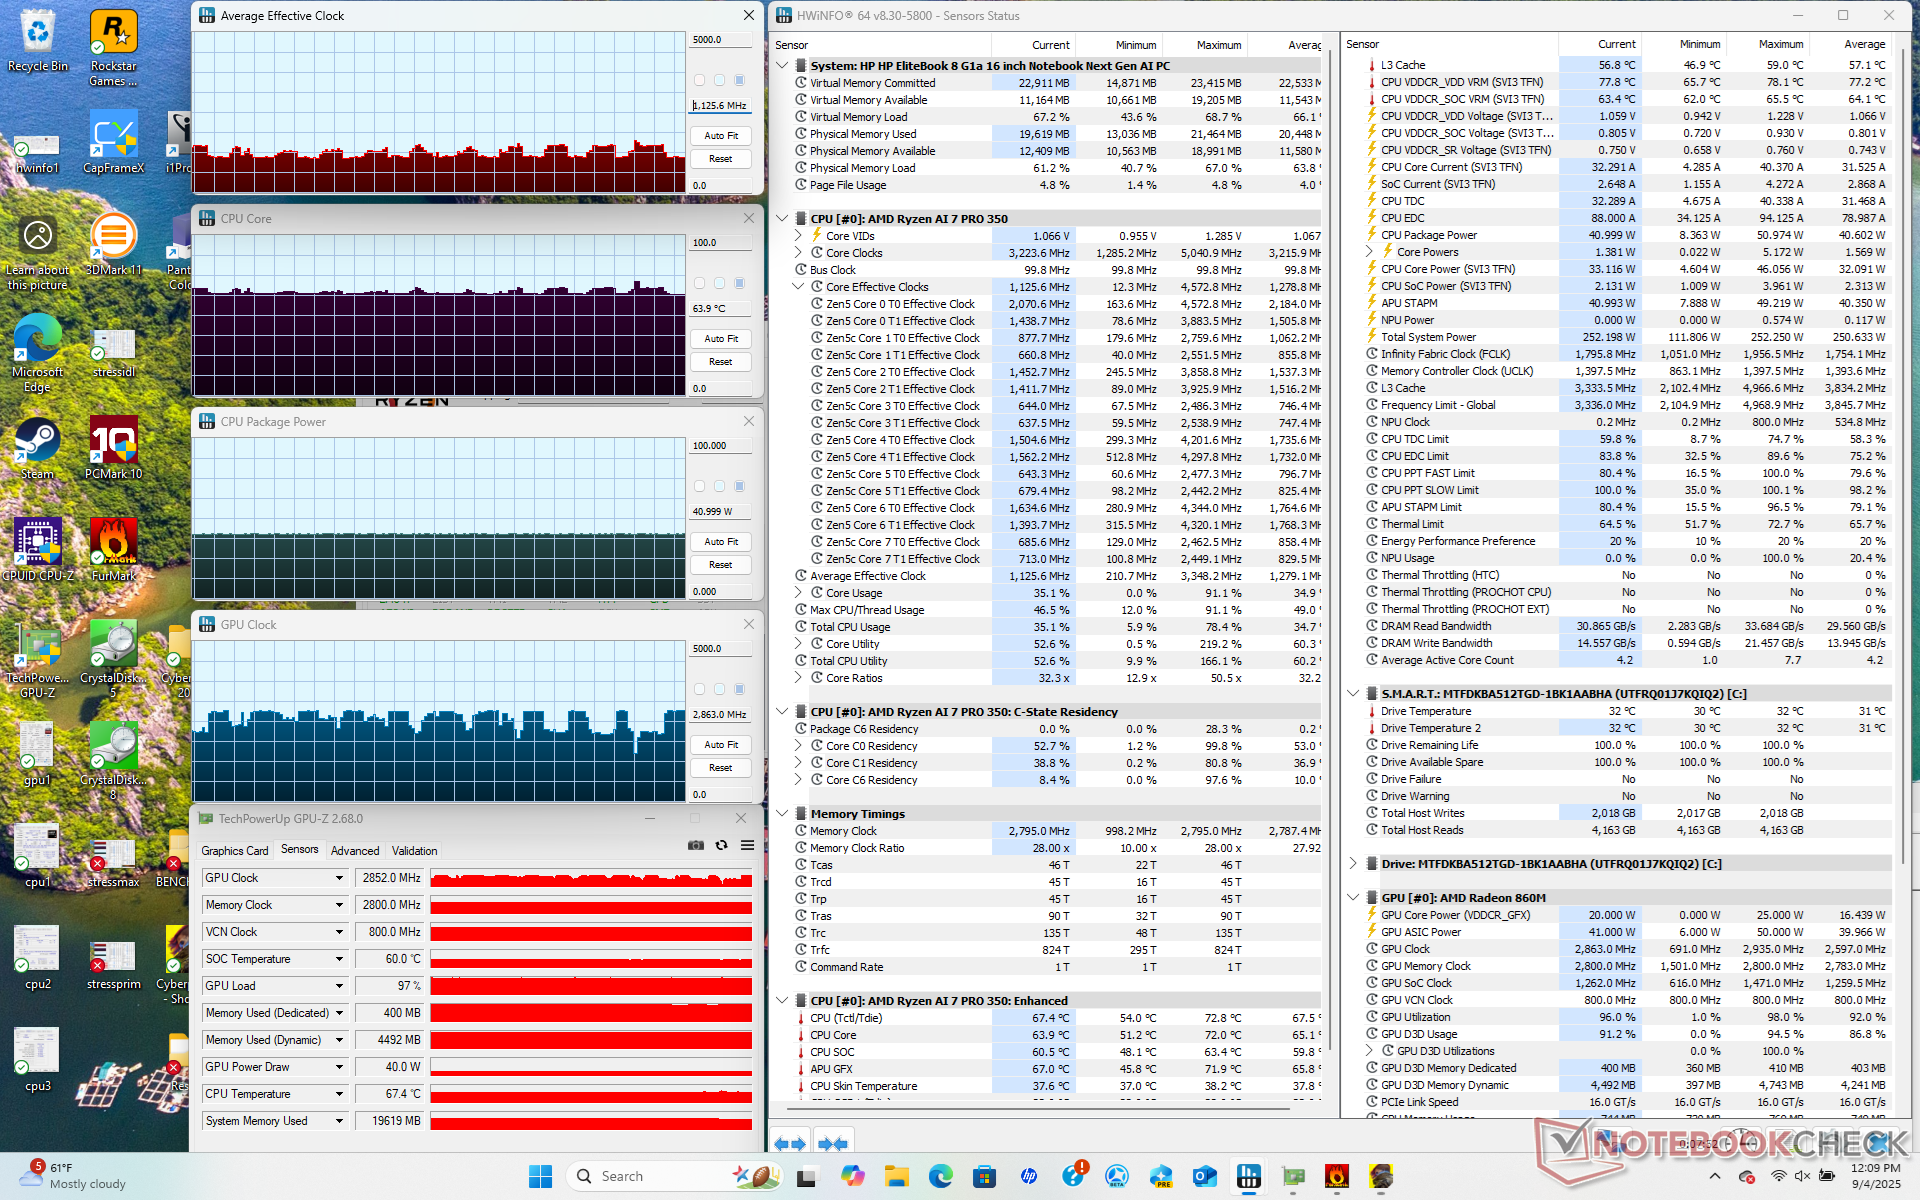Take GPU-Z screenshot with camera icon
The width and height of the screenshot is (1920, 1200).
695,845
